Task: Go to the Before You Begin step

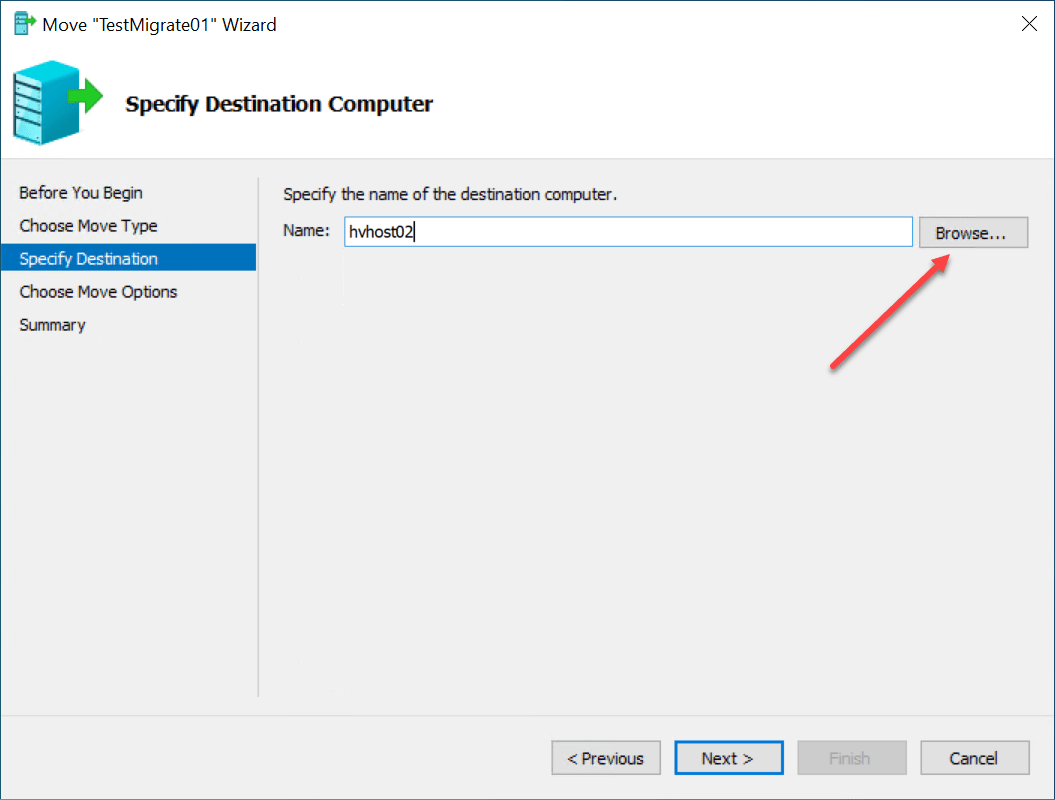Action: pos(81,192)
